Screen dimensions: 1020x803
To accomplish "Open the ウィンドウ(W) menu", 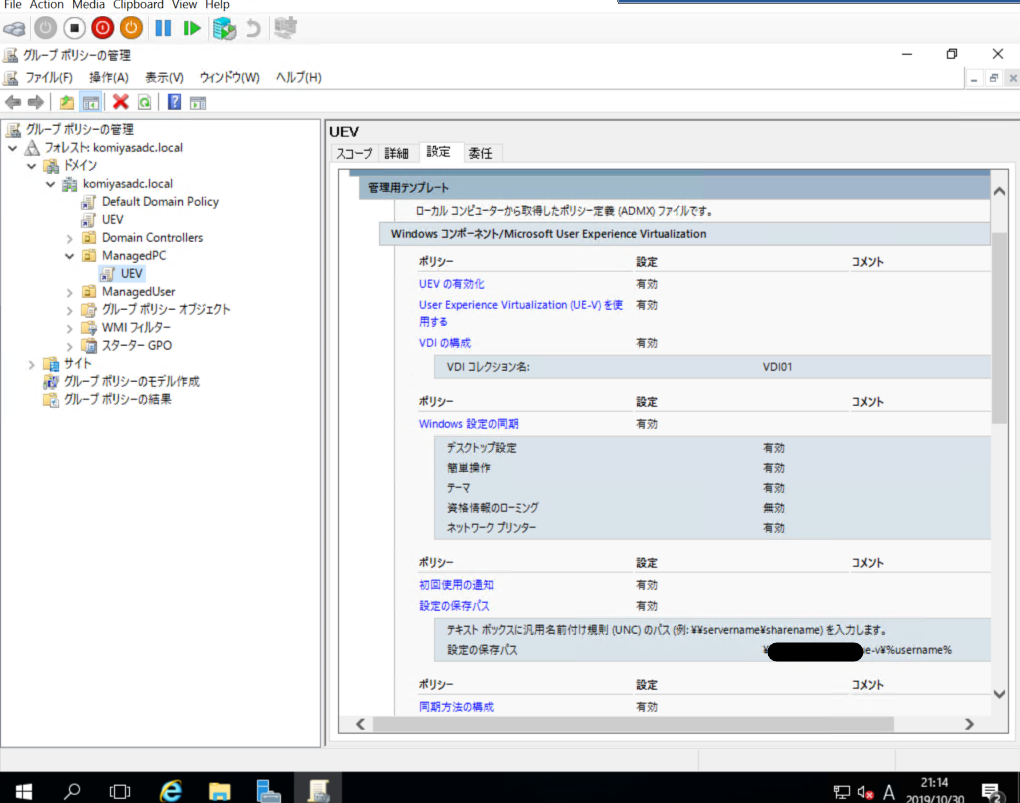I will click(230, 77).
